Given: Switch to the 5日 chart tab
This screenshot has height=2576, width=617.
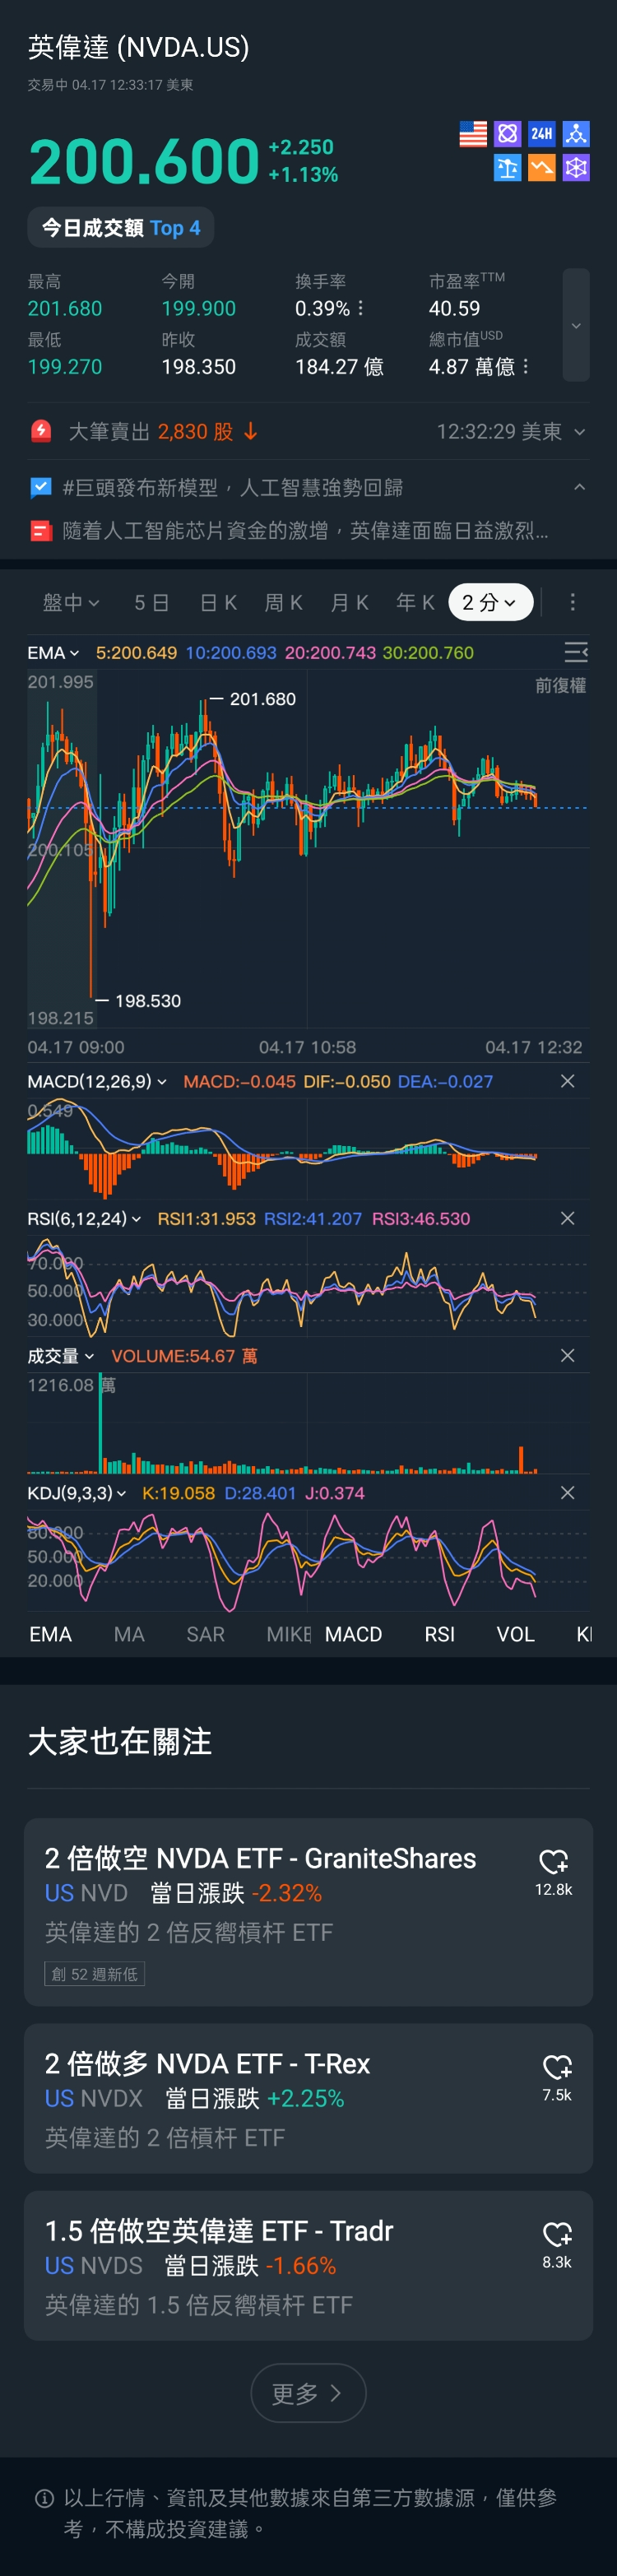Looking at the screenshot, I should coord(152,602).
